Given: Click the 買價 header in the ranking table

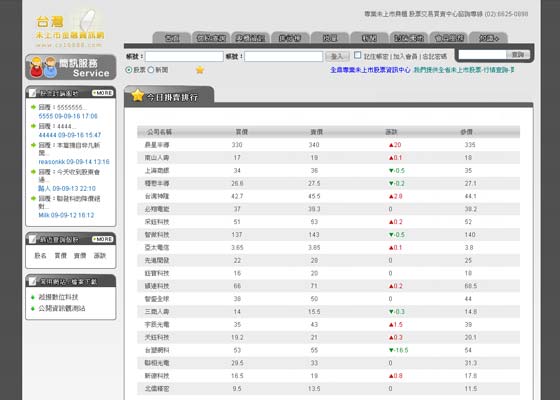Looking at the screenshot, I should [242, 132].
